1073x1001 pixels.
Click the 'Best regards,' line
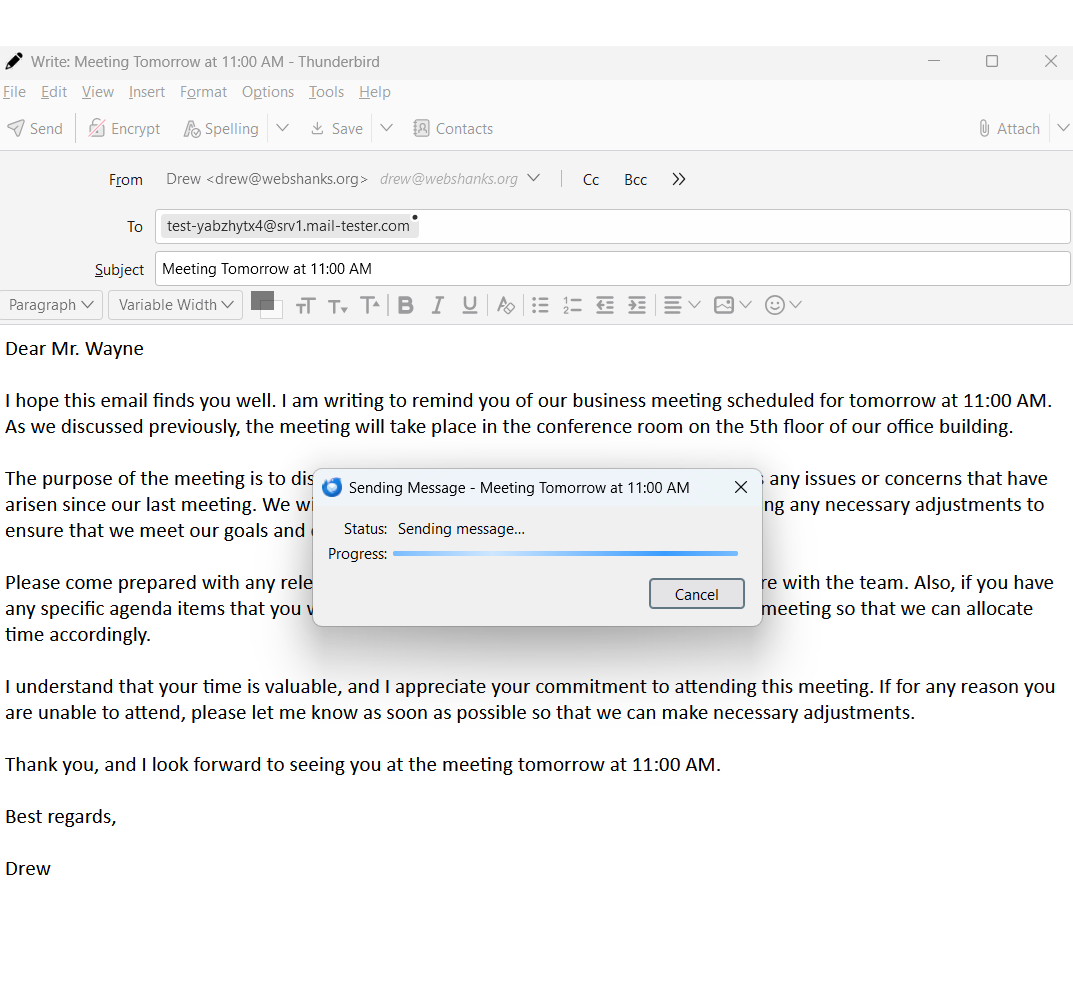[x=61, y=817]
